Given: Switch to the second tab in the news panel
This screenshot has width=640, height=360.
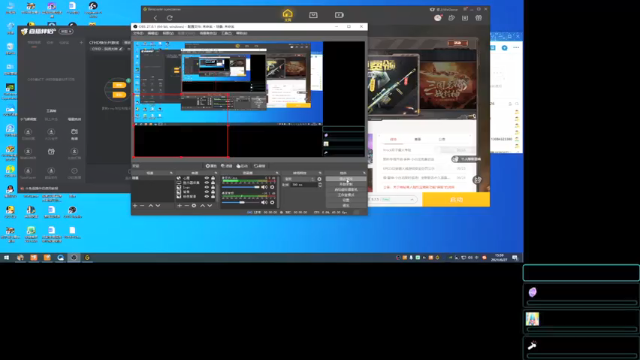Looking at the screenshot, I should click(418, 140).
